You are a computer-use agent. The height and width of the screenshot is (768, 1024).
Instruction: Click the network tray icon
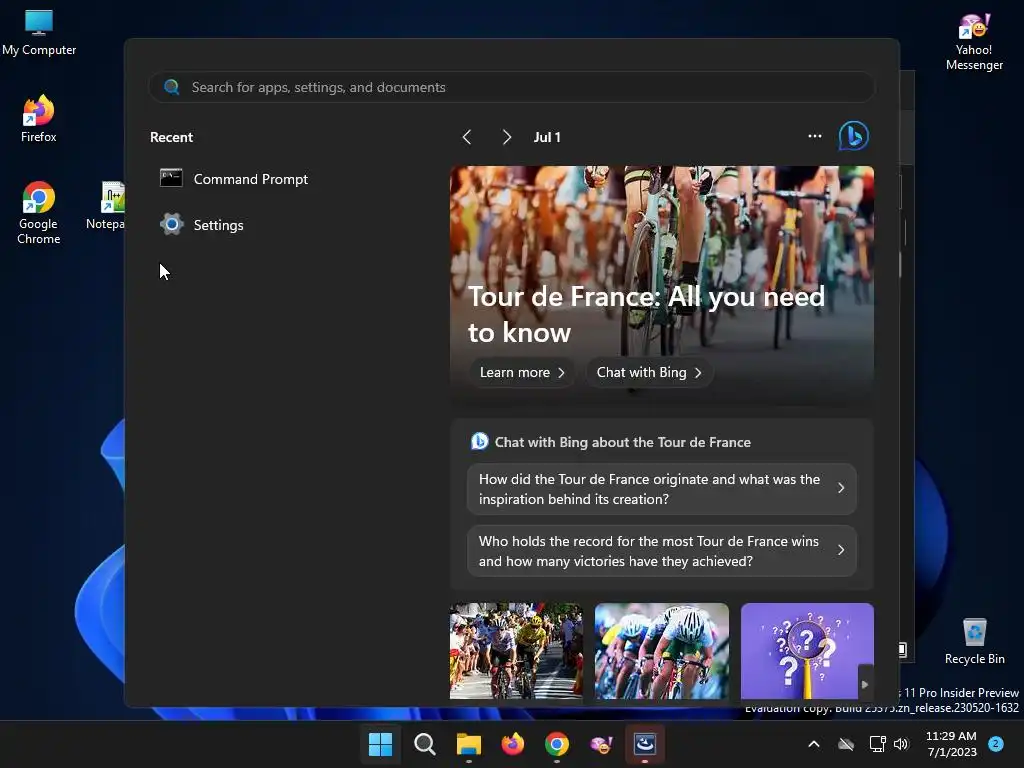[x=877, y=744]
